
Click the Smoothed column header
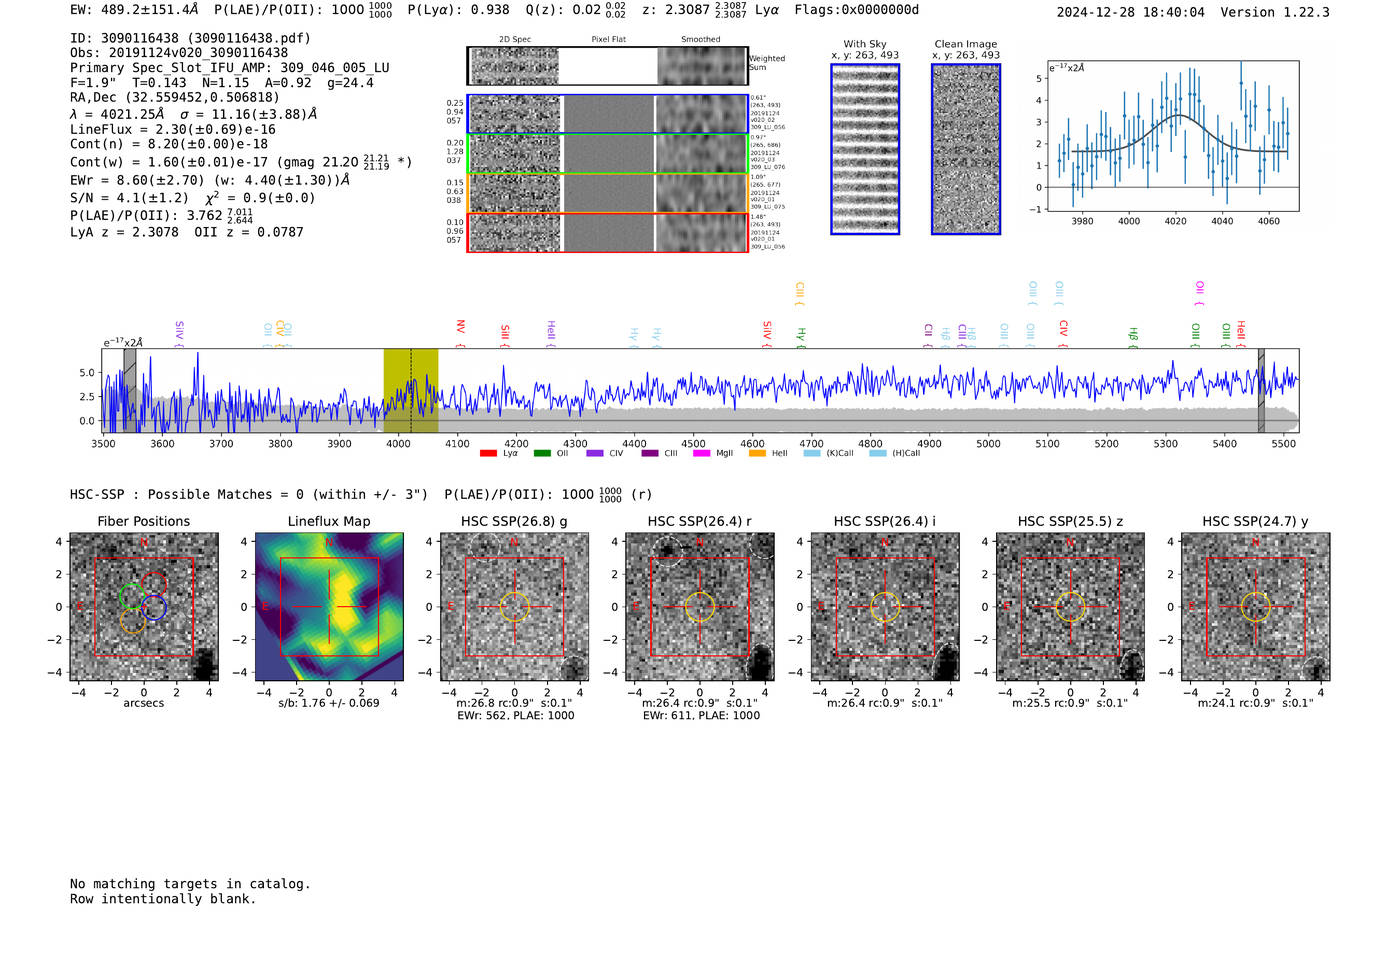pyautogui.click(x=701, y=40)
